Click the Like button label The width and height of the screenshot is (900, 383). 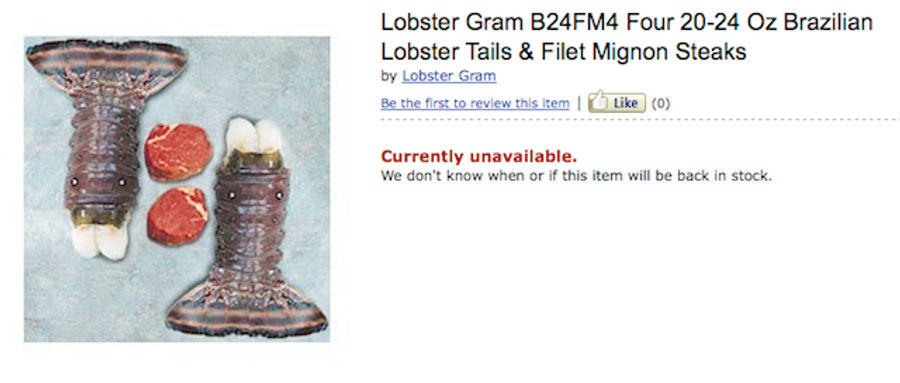625,103
